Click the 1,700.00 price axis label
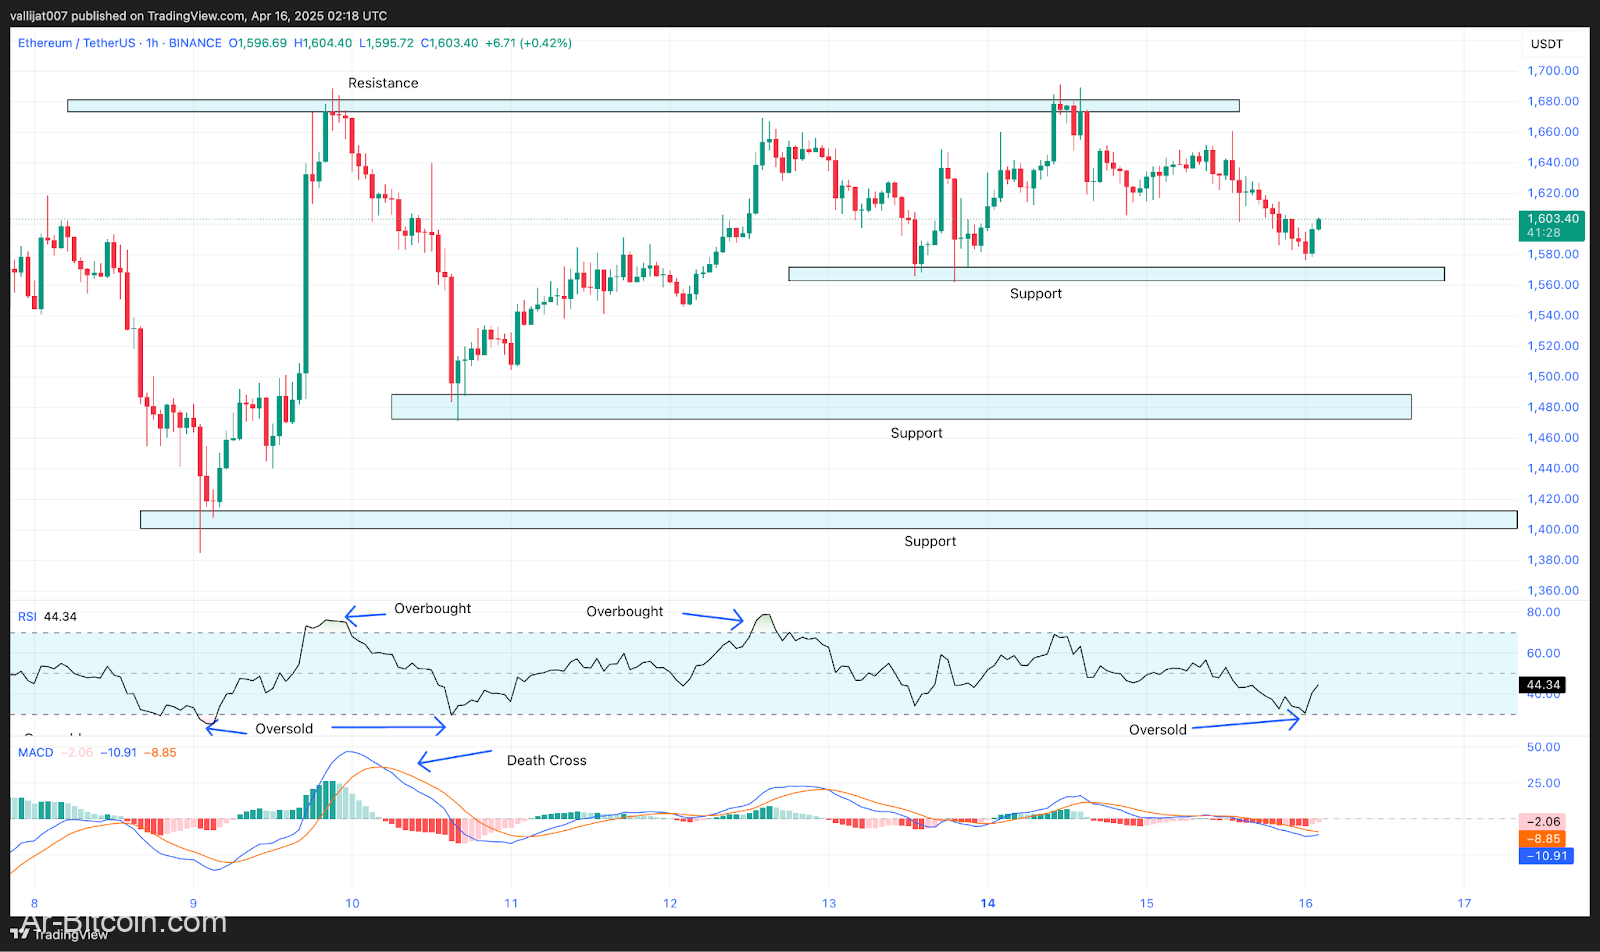 coord(1553,71)
